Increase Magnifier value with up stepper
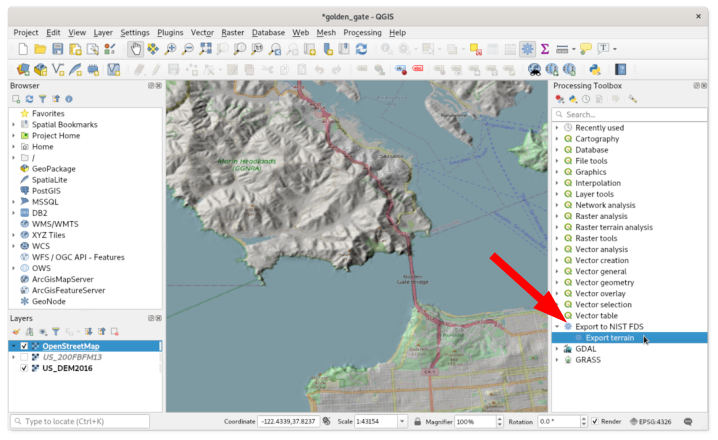This screenshot has width=718, height=440. click(x=500, y=419)
